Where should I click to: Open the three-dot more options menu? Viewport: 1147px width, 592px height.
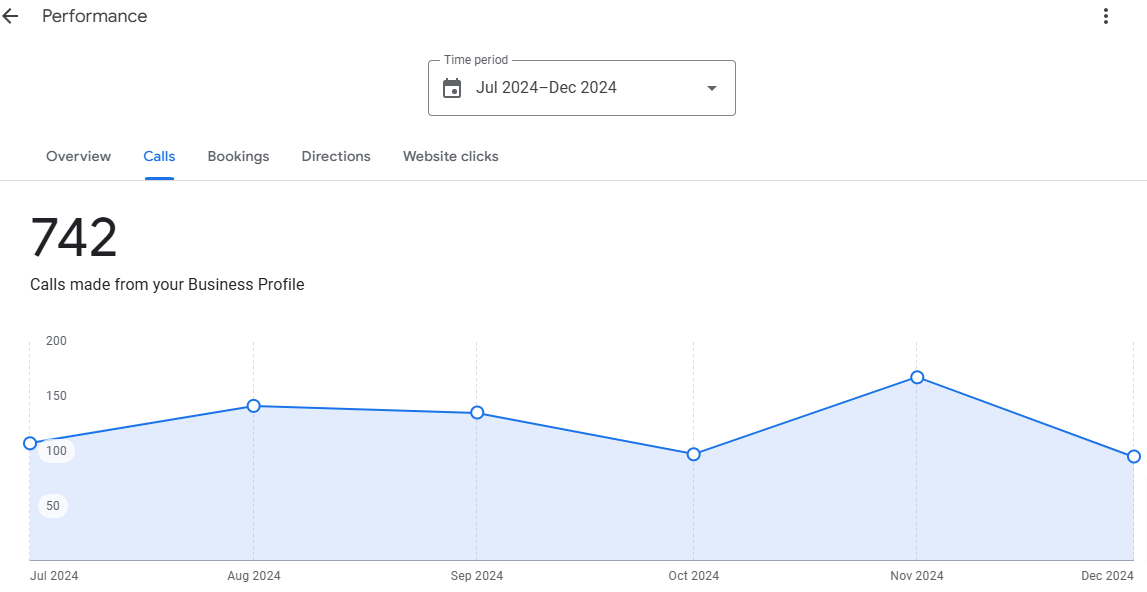(x=1105, y=16)
